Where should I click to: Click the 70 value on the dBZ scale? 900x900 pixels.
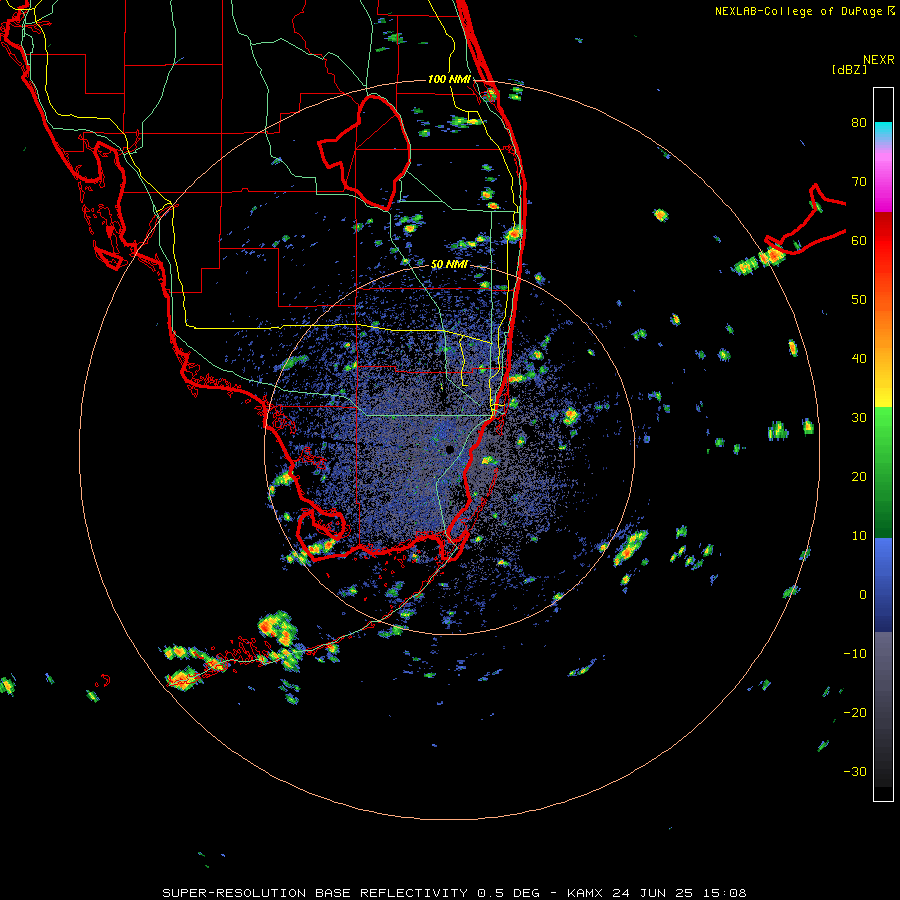pyautogui.click(x=859, y=182)
